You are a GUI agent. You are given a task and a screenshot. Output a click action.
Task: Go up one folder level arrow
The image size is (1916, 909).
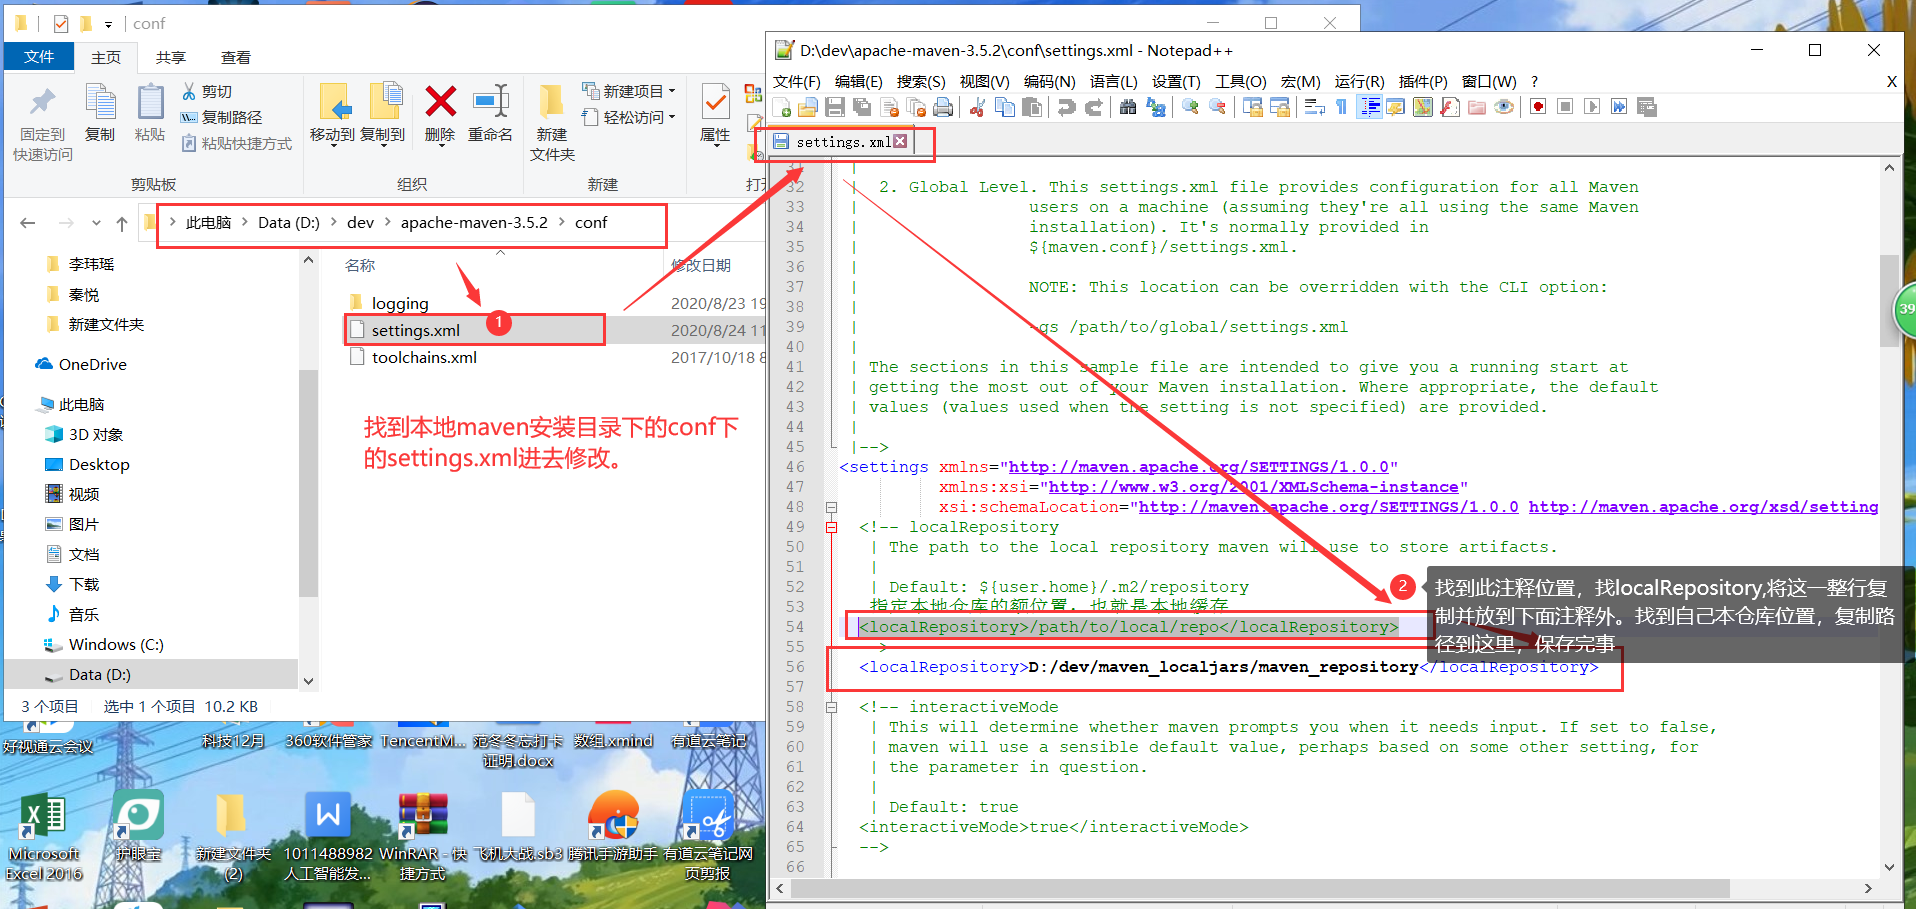pos(122,223)
